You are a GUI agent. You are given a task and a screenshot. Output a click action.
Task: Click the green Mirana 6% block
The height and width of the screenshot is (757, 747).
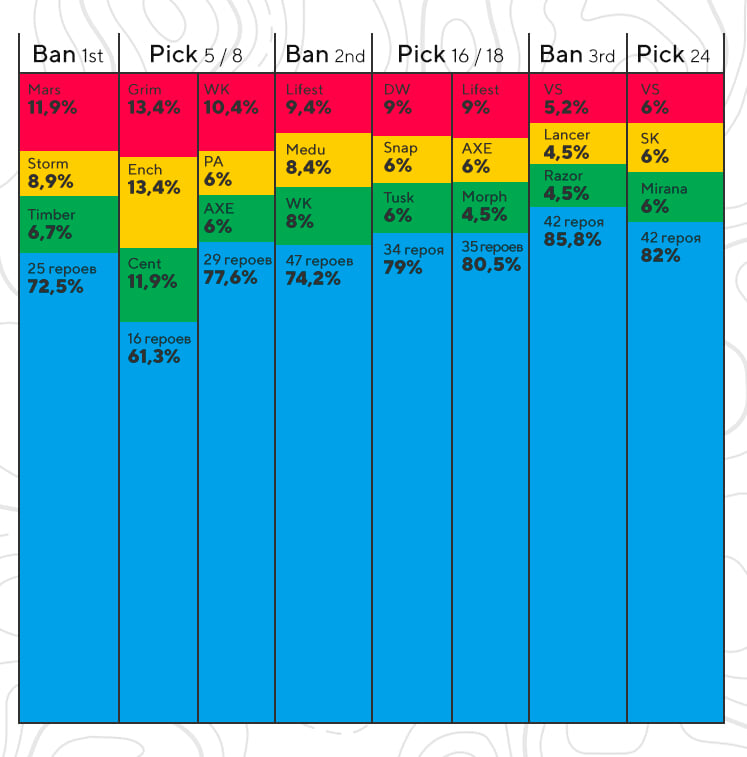pos(675,197)
